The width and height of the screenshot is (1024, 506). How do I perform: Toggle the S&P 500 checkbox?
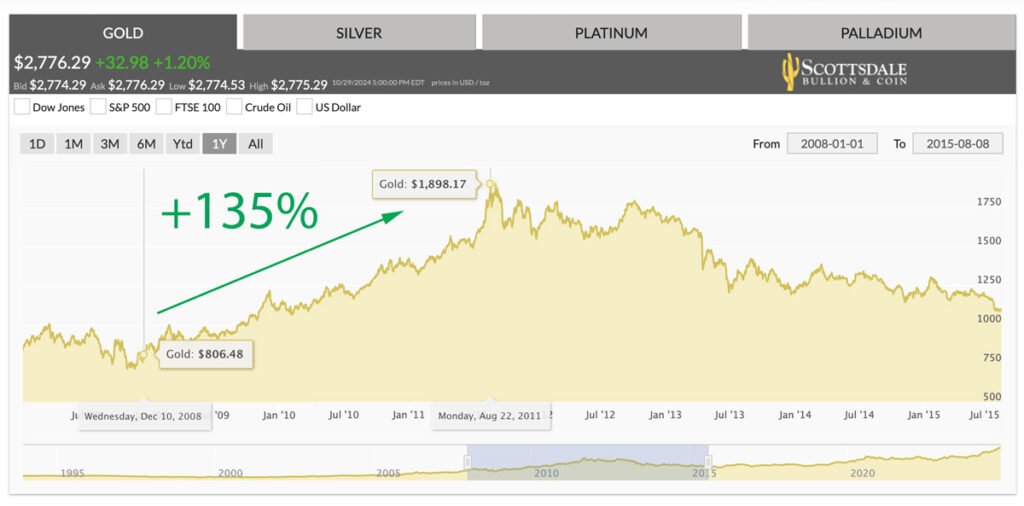98,107
